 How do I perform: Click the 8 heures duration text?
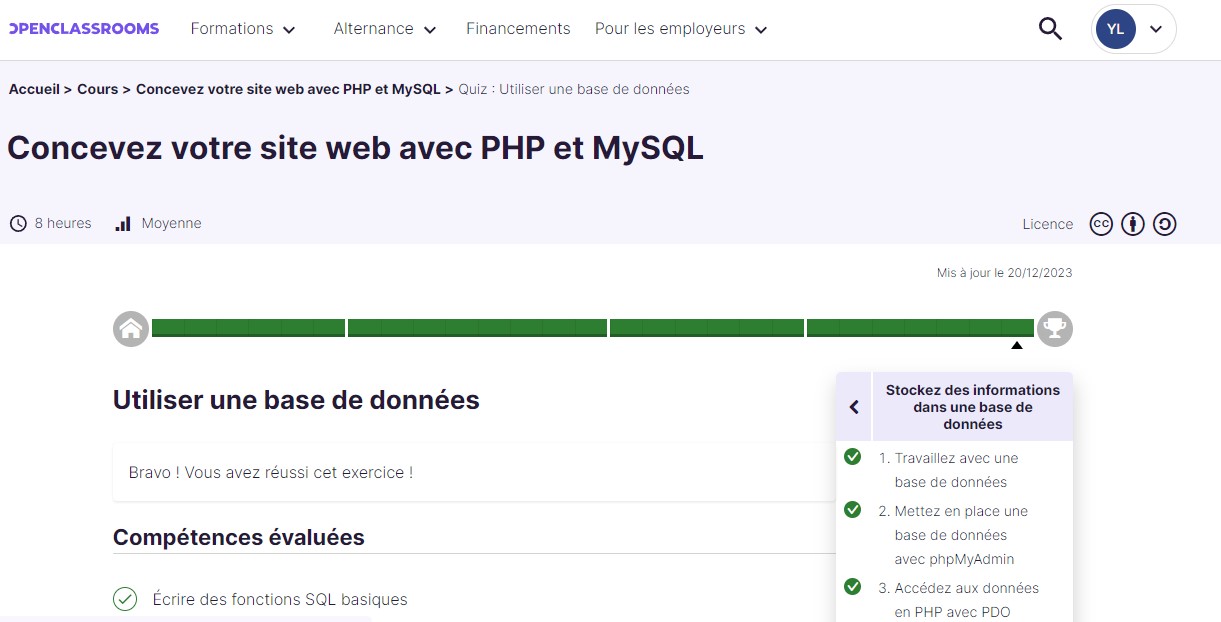click(x=63, y=223)
